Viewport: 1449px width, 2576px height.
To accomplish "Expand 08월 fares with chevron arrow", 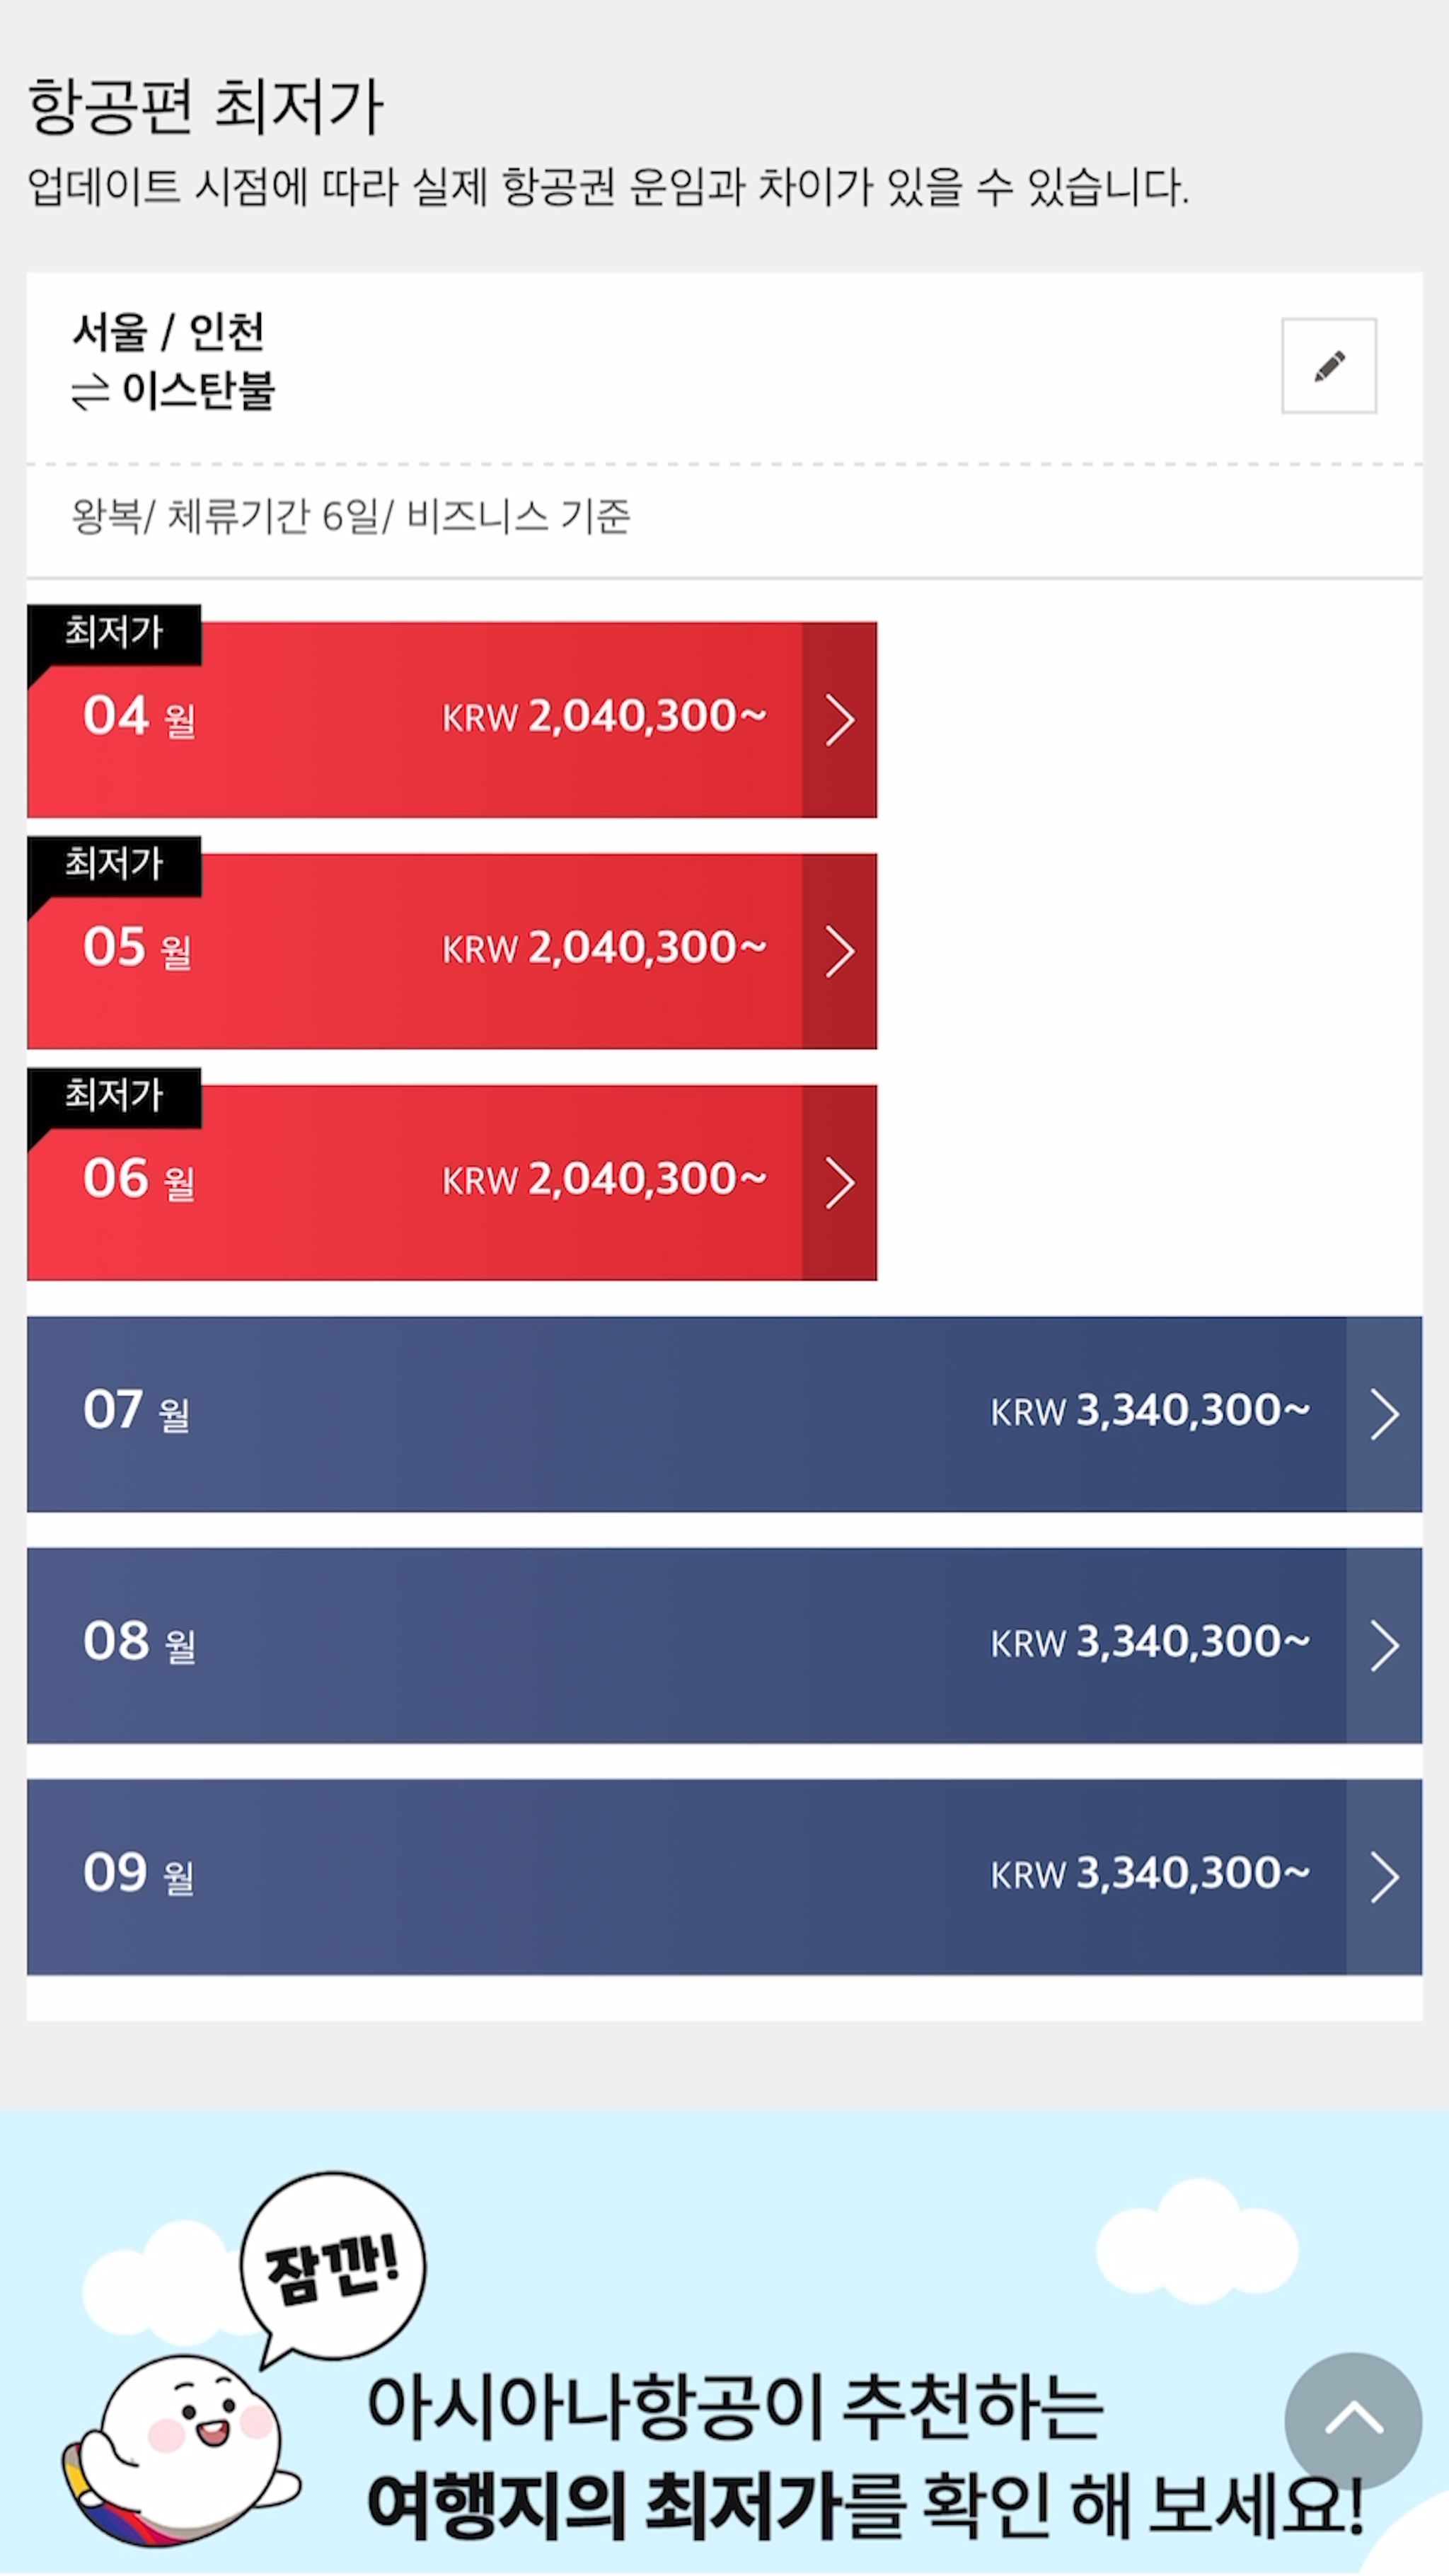I will click(1384, 1646).
